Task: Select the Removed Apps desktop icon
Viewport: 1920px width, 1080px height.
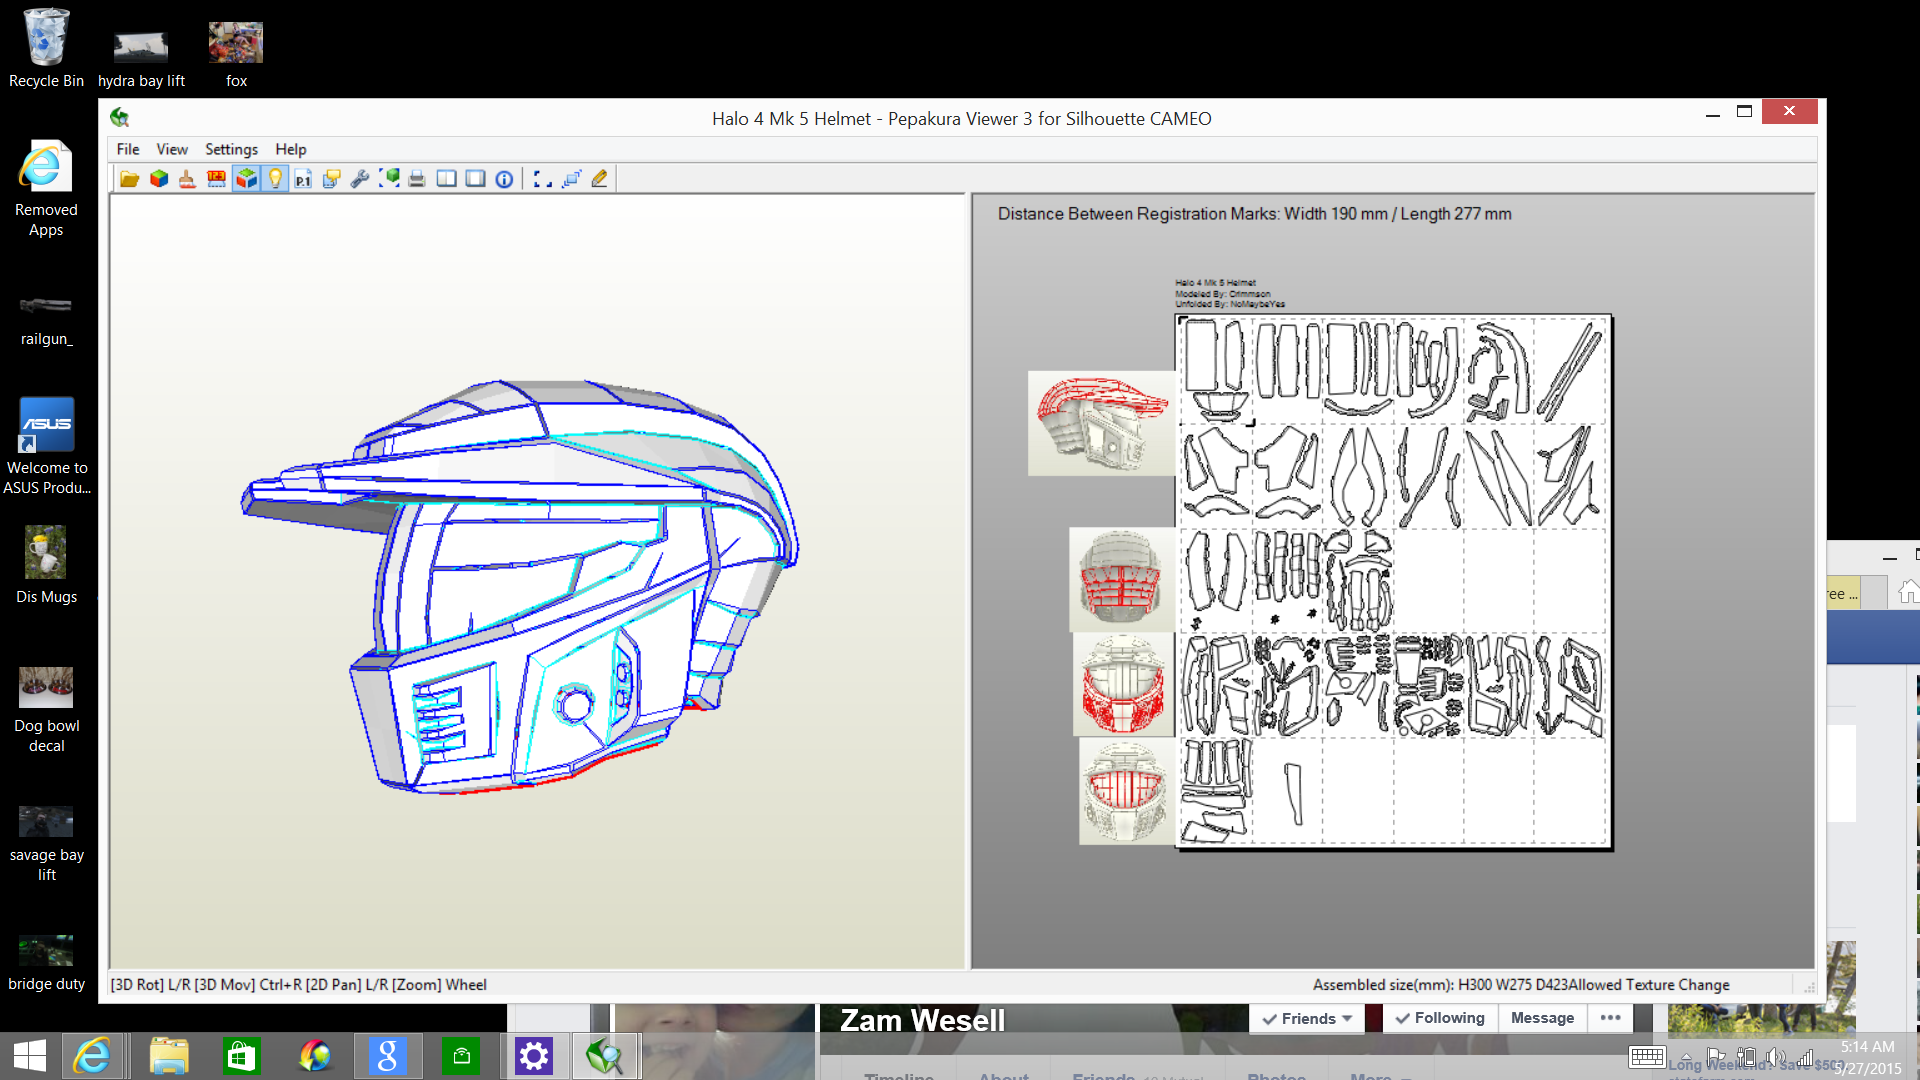Action: [x=46, y=188]
